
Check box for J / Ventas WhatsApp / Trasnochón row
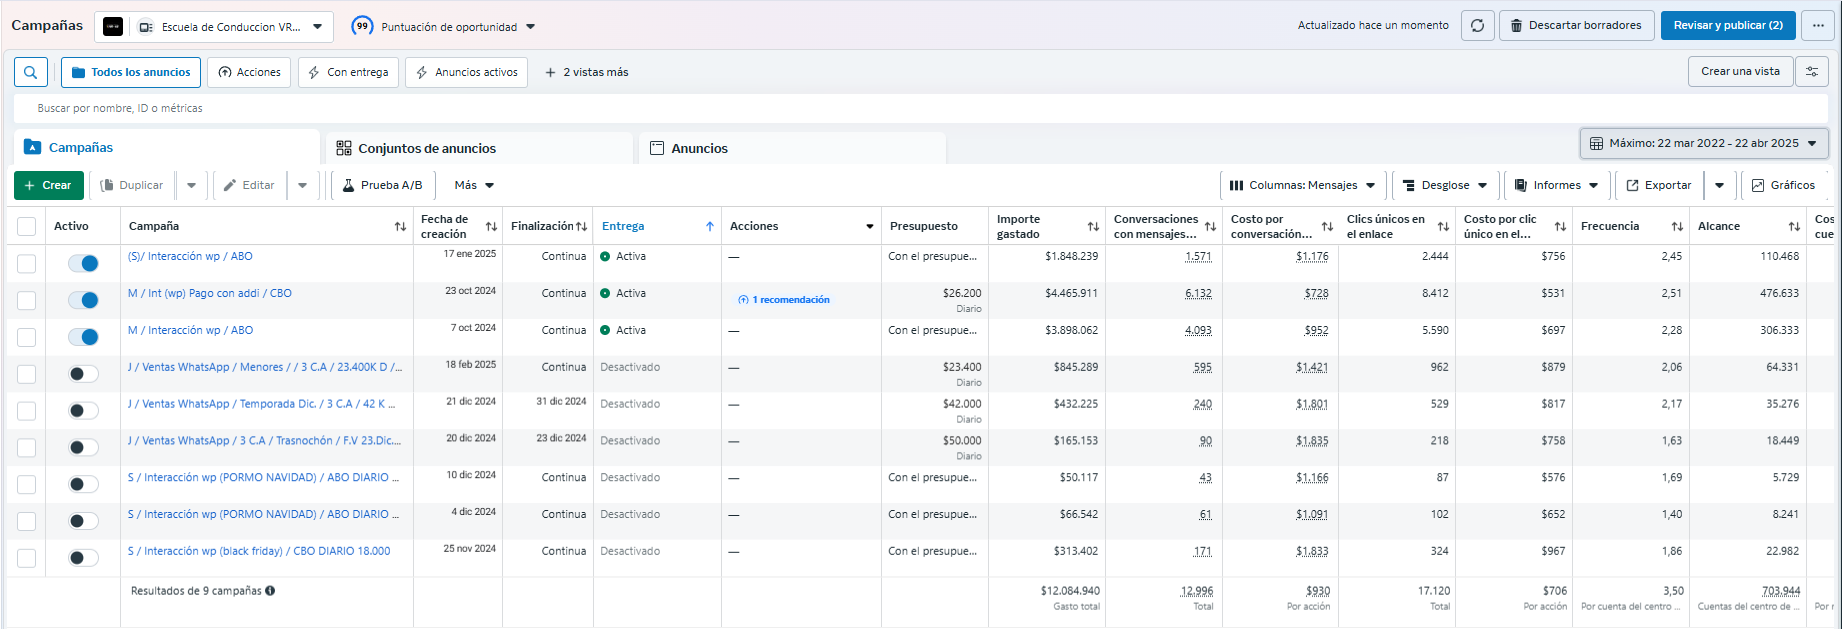(27, 448)
